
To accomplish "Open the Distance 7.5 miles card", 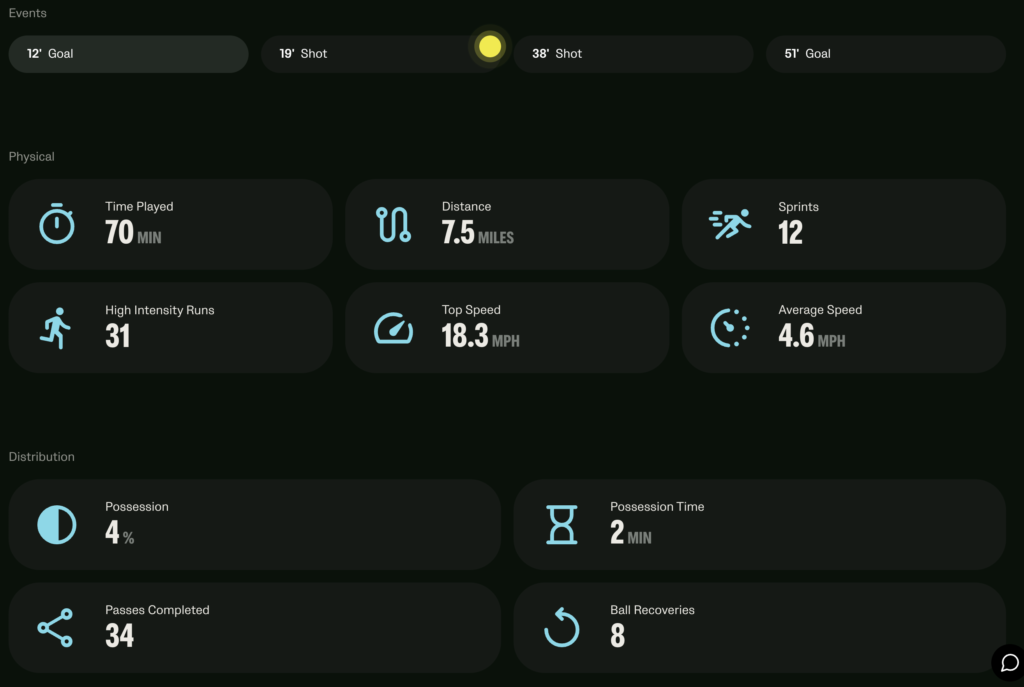I will point(507,224).
